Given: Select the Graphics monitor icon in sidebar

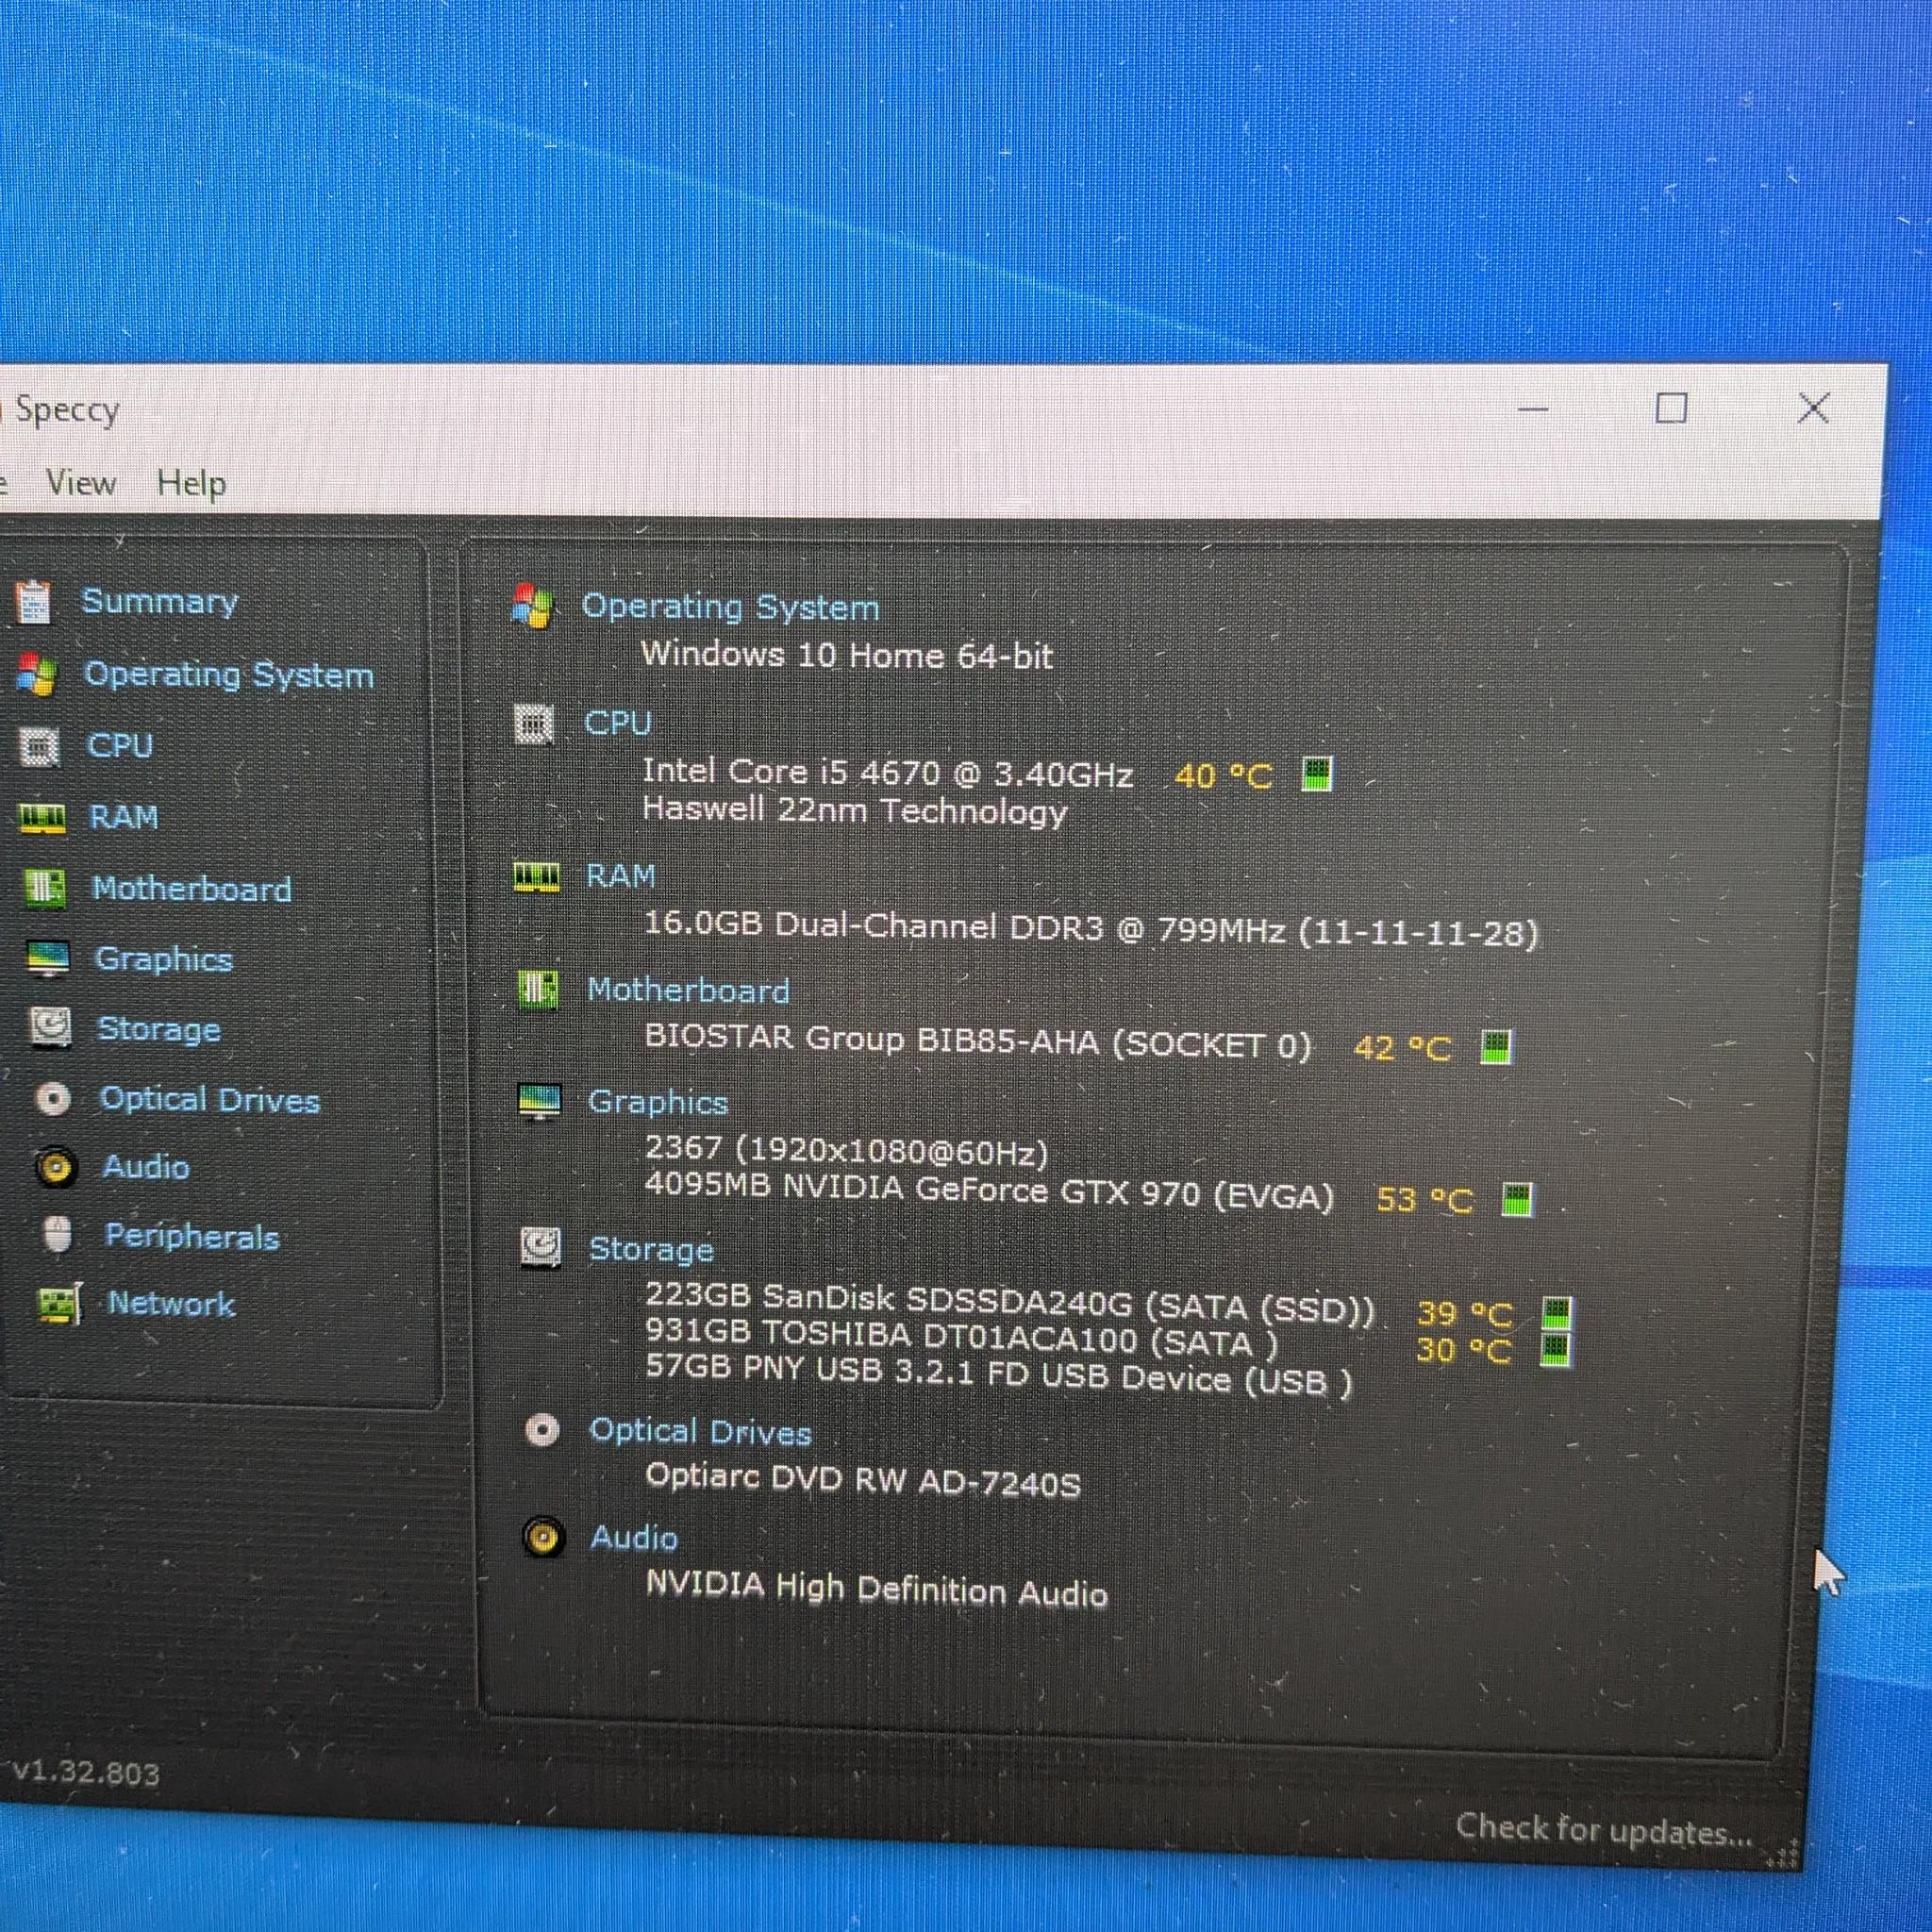Looking at the screenshot, I should [x=48, y=959].
